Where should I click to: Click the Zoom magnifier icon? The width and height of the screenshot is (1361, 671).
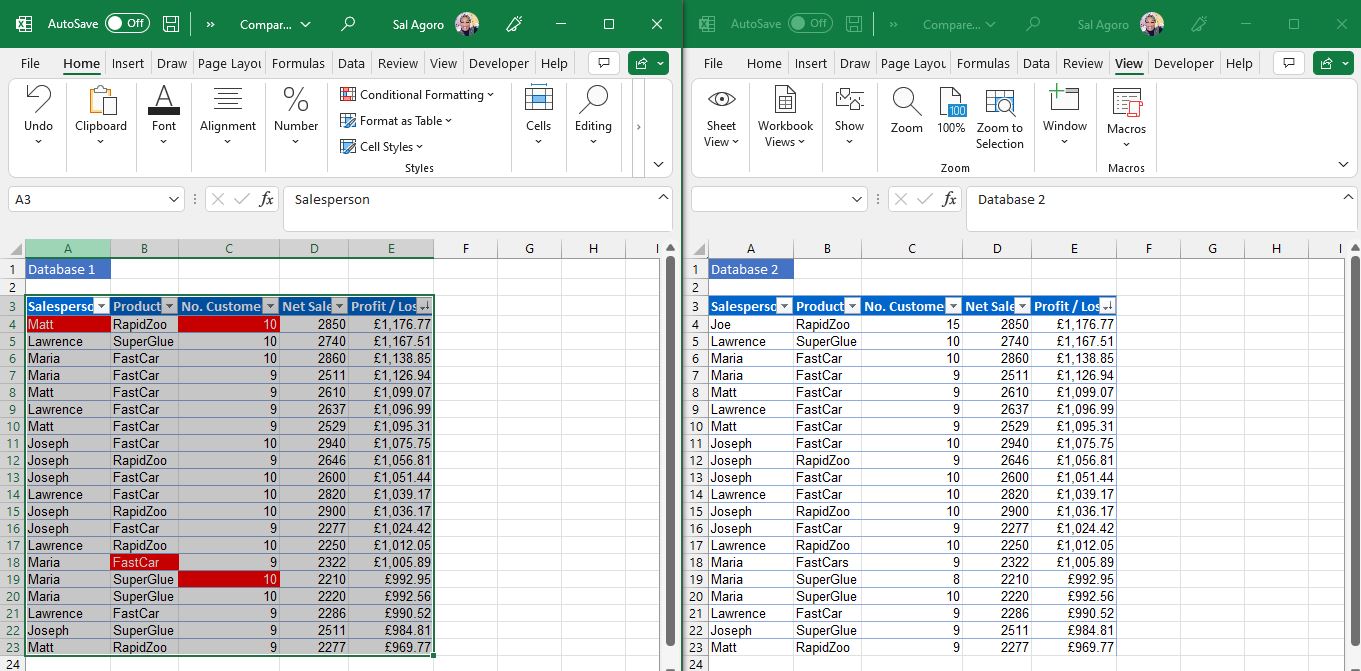(x=906, y=102)
